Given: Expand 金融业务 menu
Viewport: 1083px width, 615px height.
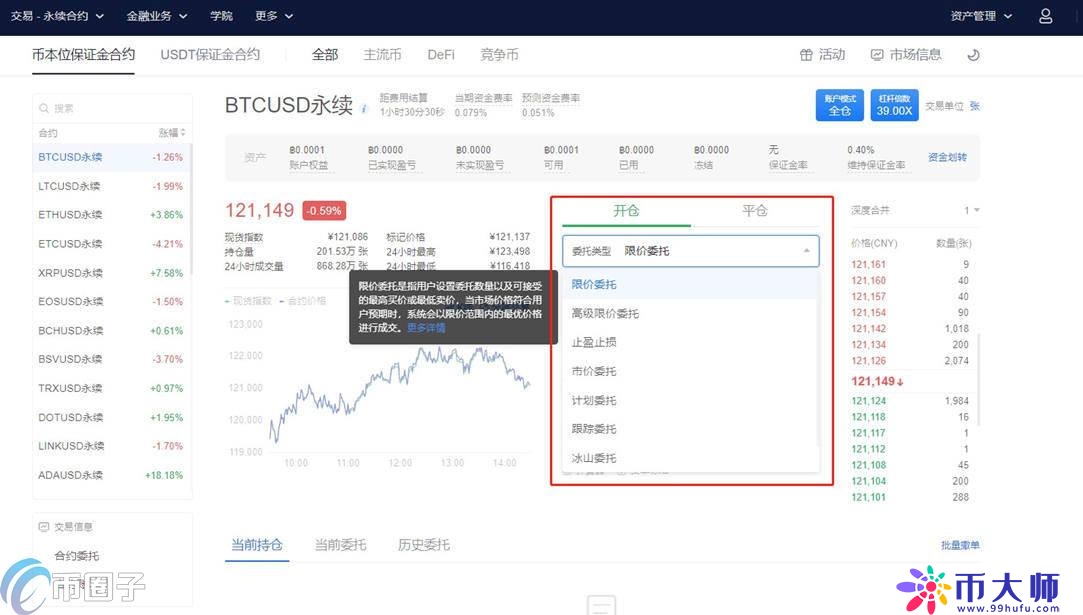Looking at the screenshot, I should [x=157, y=16].
